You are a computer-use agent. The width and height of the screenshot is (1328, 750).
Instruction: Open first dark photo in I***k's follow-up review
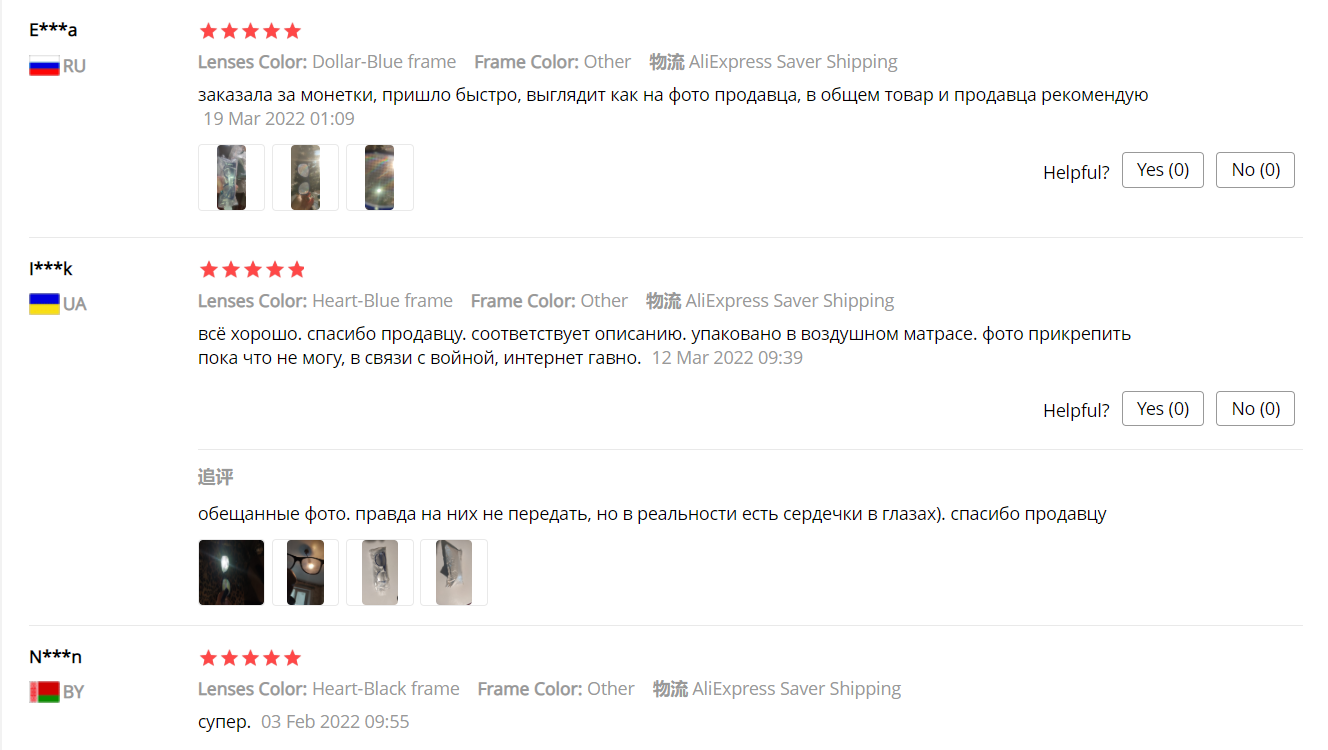click(x=231, y=572)
